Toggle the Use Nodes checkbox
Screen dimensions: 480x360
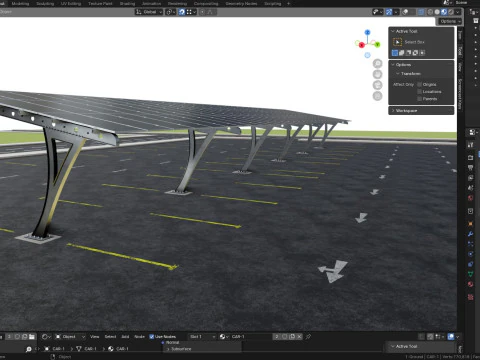coord(152,337)
